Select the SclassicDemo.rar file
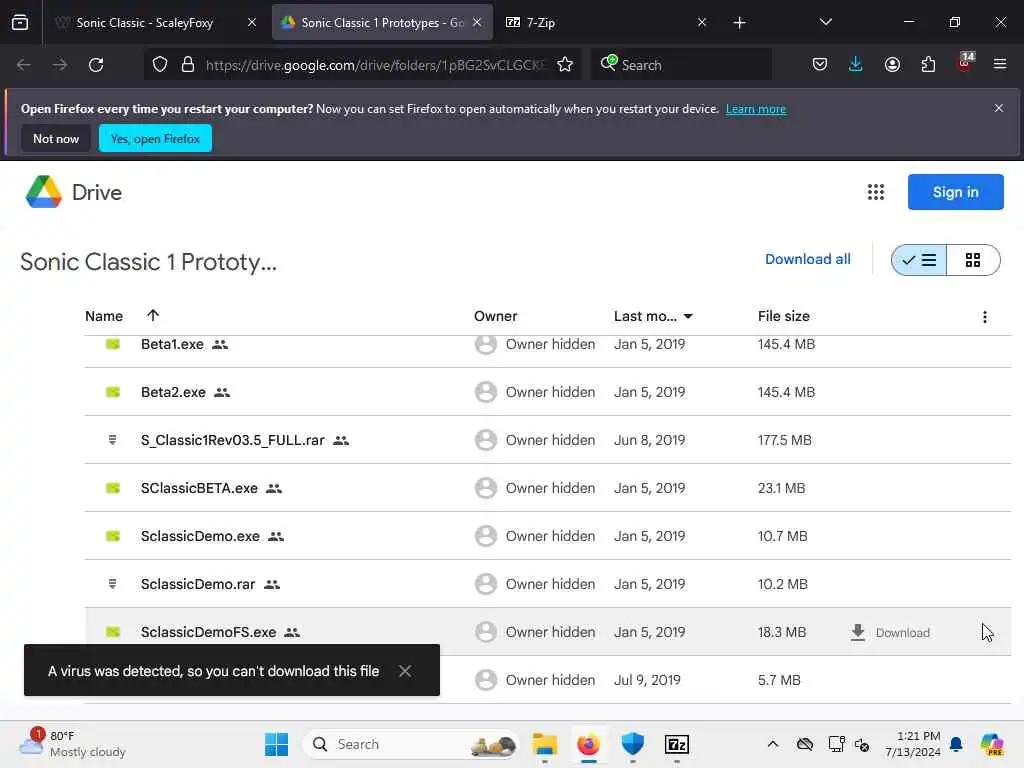 (548, 584)
